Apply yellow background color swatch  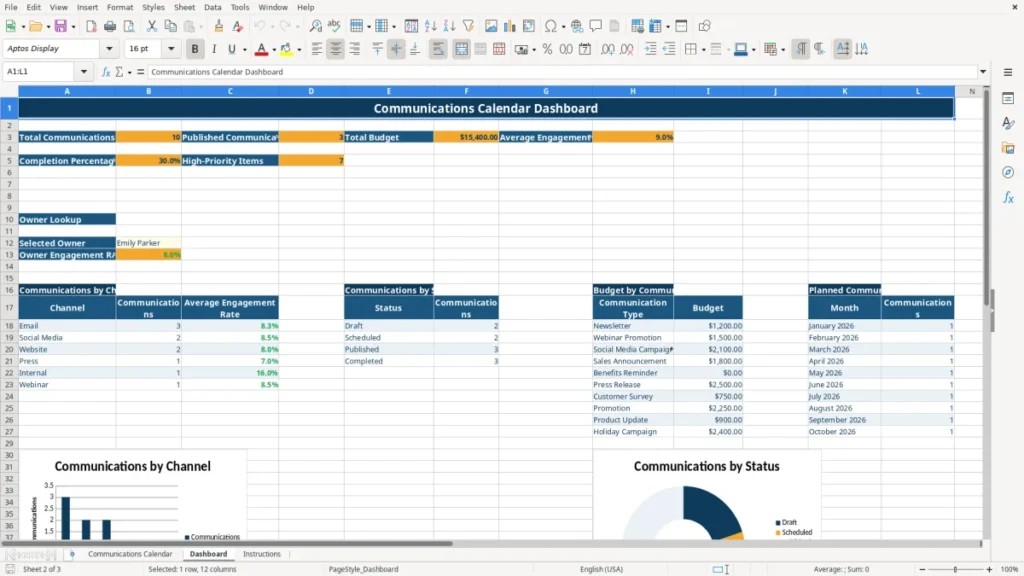[286, 50]
